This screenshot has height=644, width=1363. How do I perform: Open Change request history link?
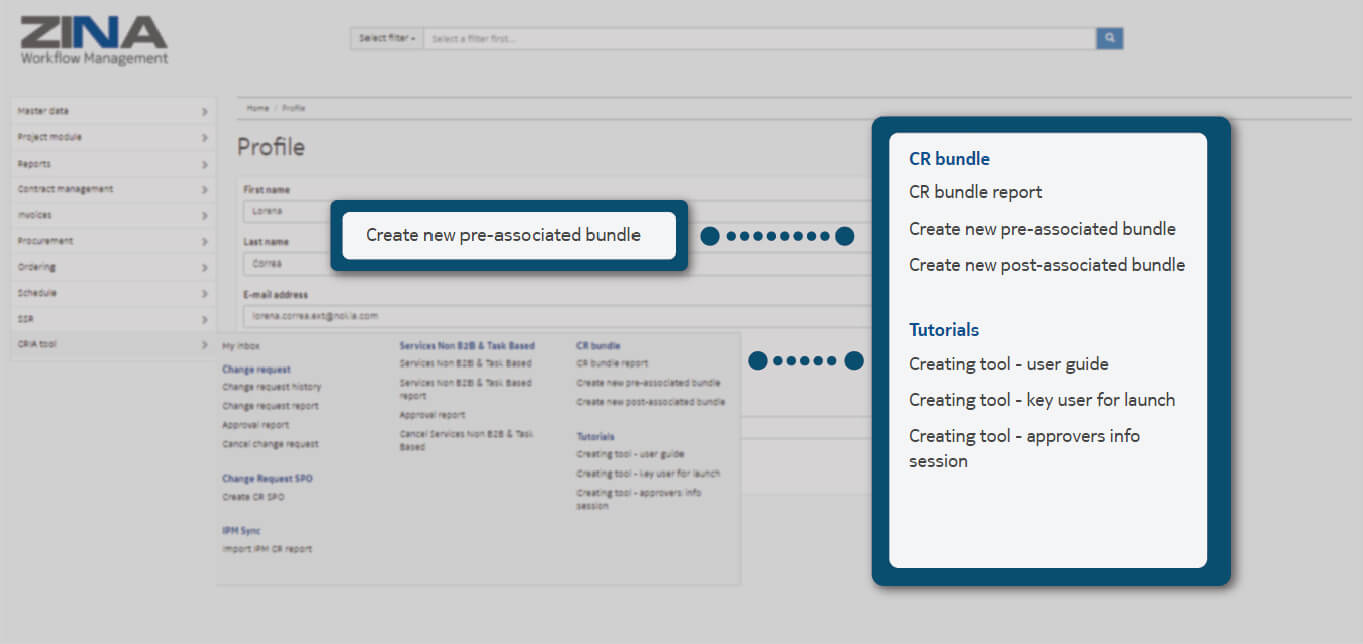[x=271, y=387]
